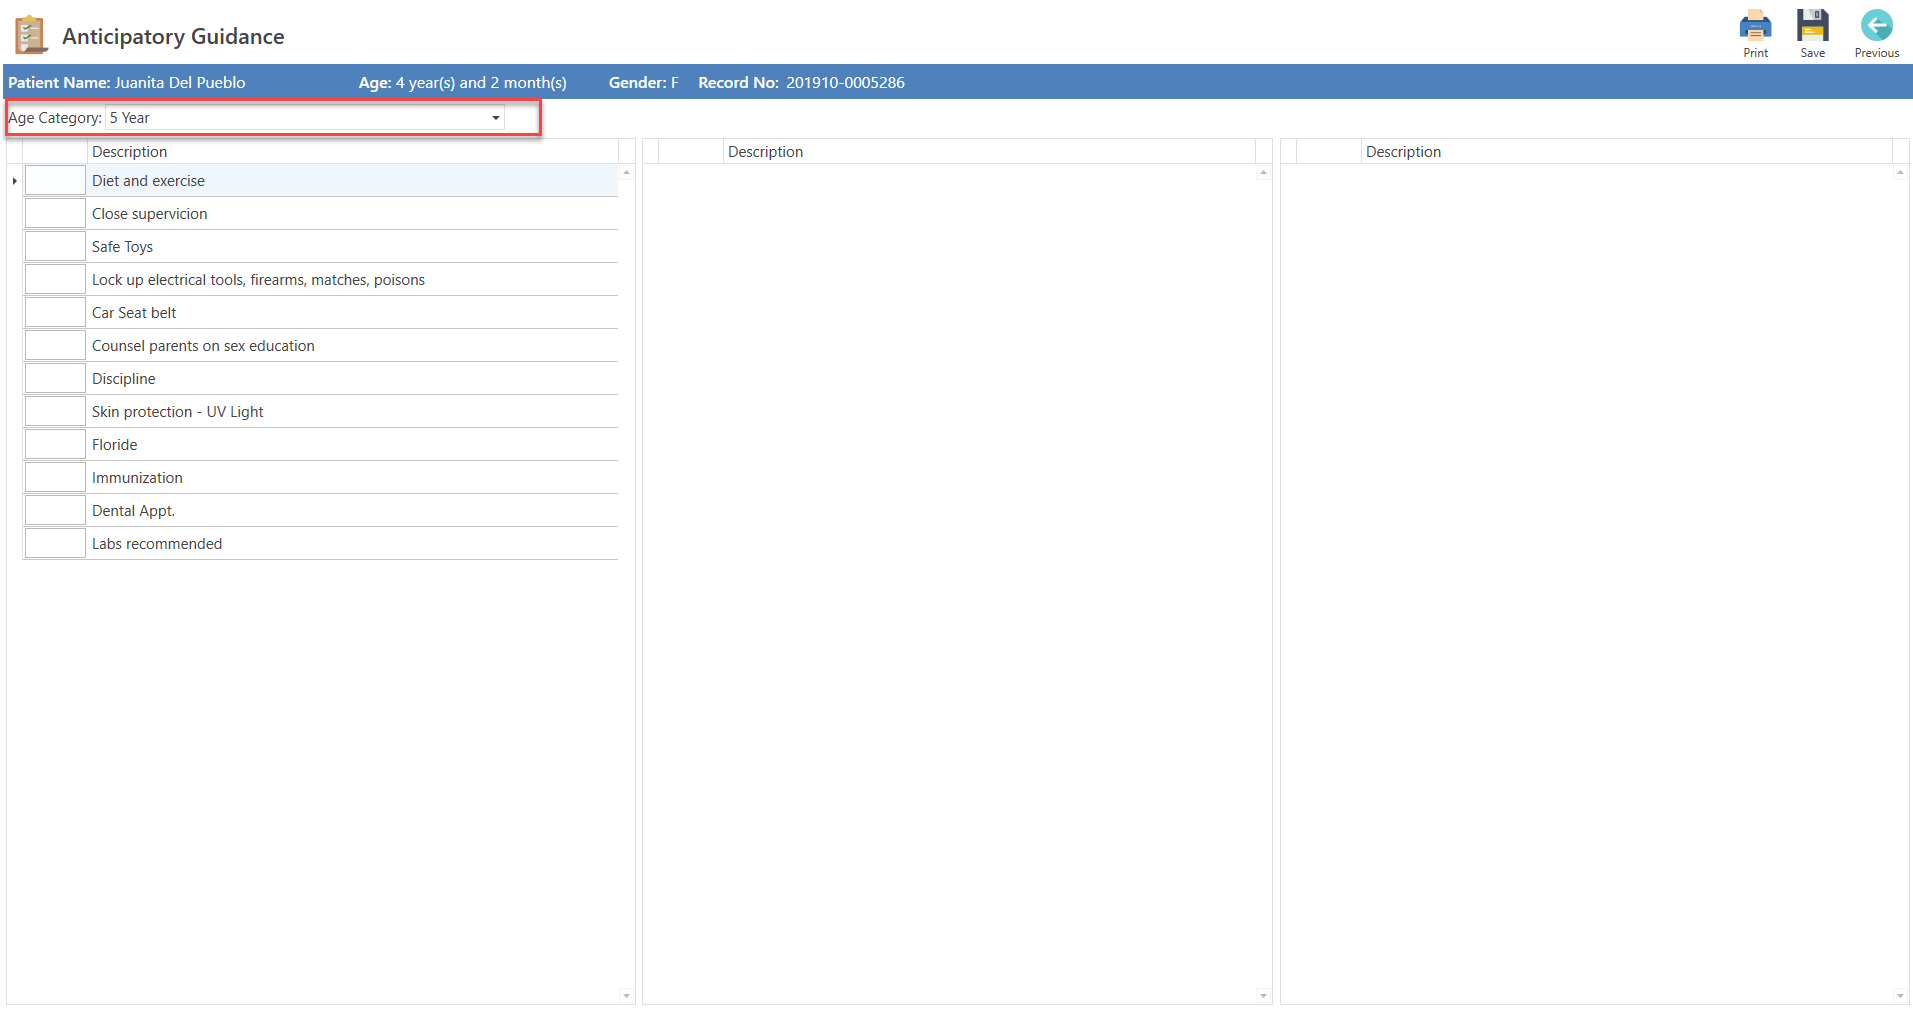
Task: Go back using the Previous arrow icon
Action: [1876, 26]
